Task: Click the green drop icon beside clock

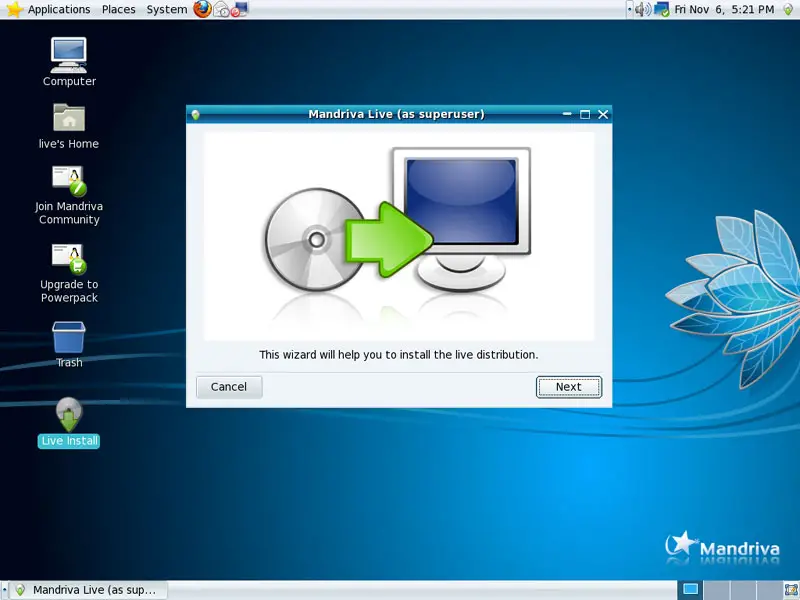Action: point(788,9)
